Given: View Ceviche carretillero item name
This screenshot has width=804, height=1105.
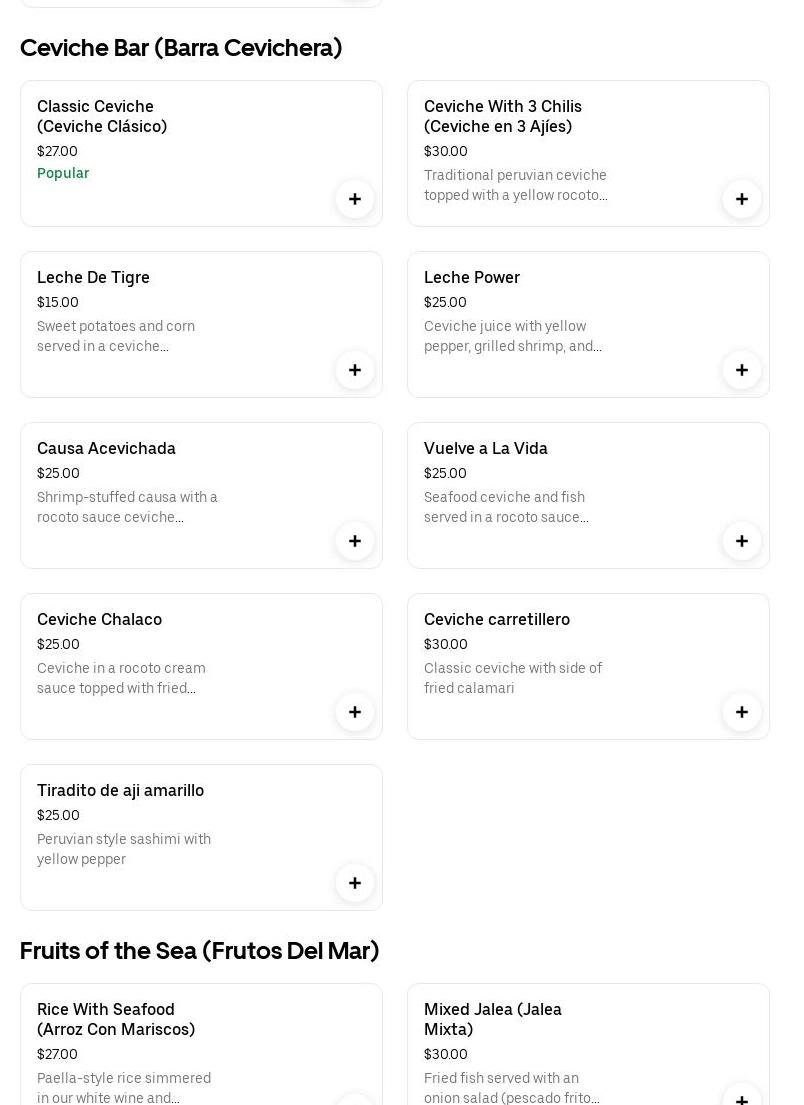Looking at the screenshot, I should (497, 619).
